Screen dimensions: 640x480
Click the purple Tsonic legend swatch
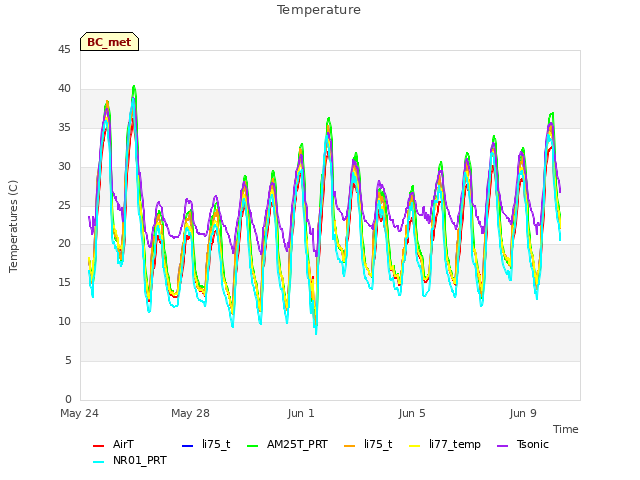(x=502, y=446)
